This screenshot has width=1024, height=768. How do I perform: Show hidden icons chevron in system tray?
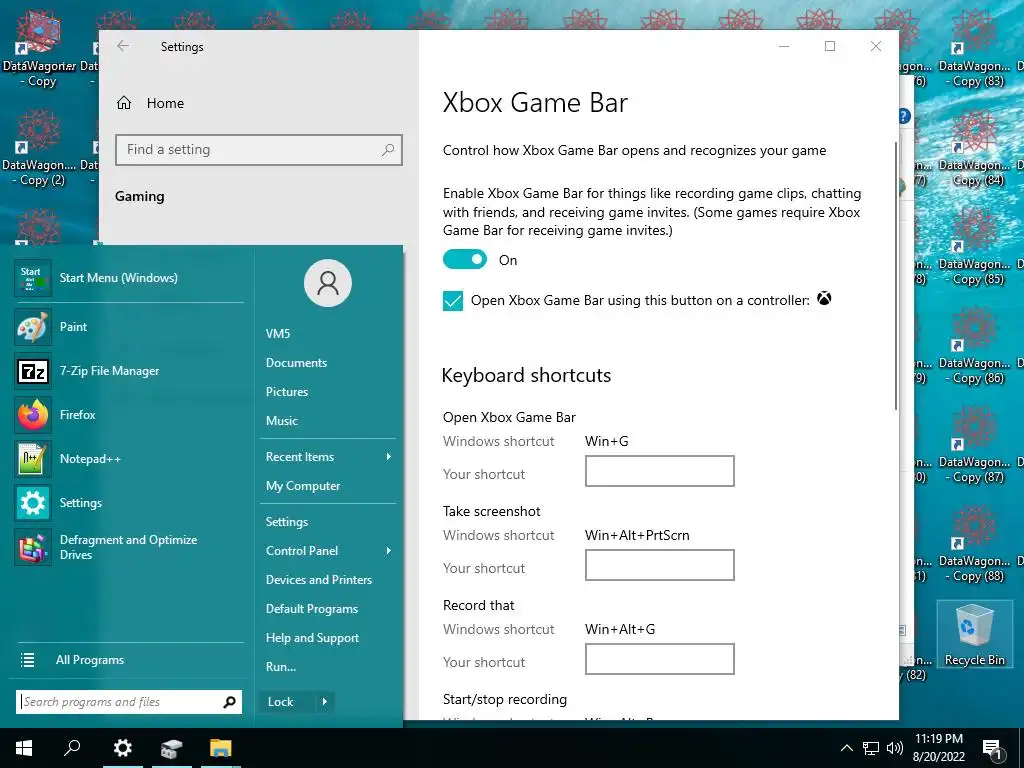(x=846, y=748)
